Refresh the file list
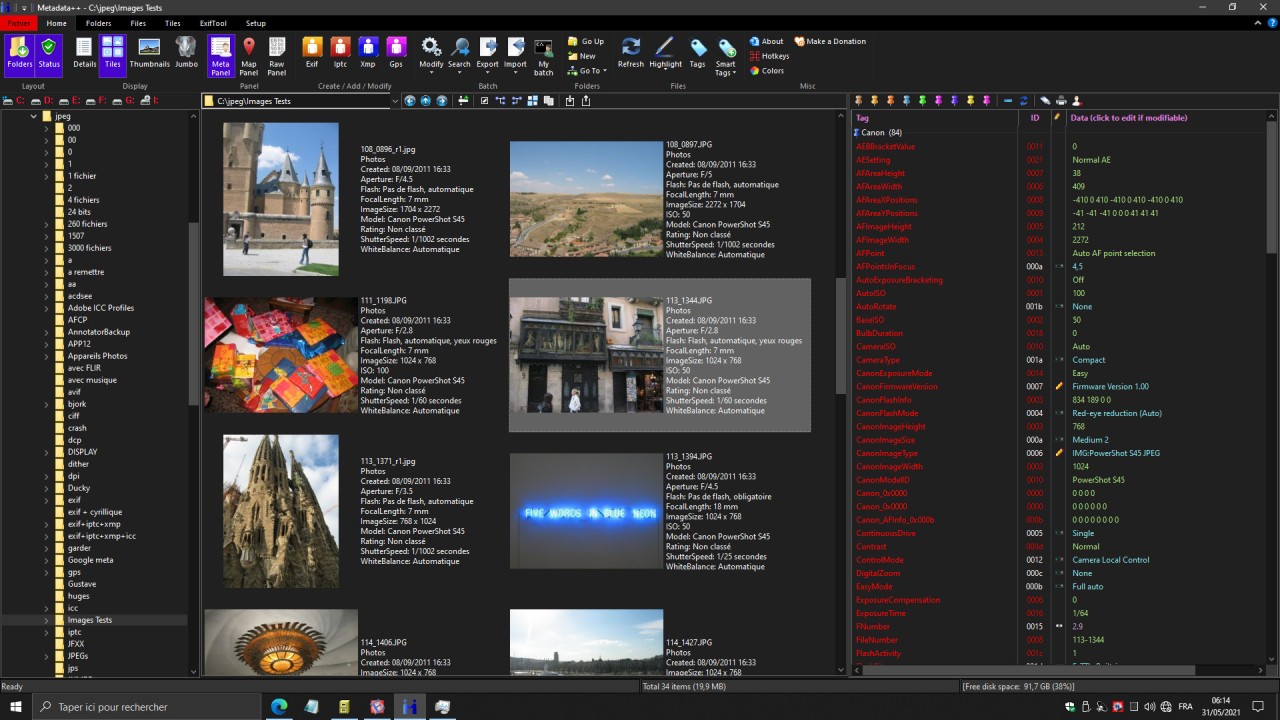This screenshot has width=1280, height=720. pos(631,53)
